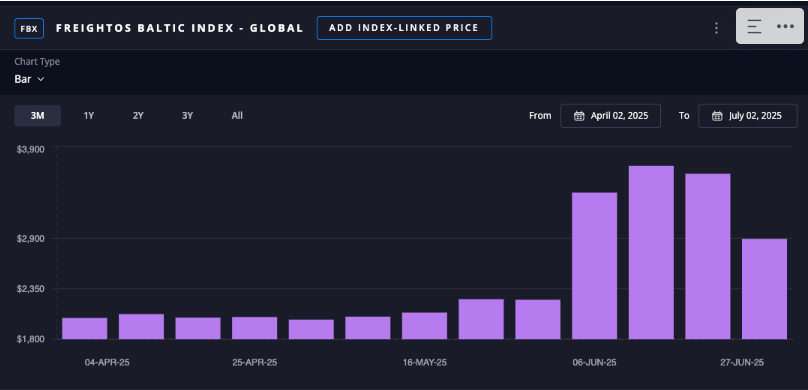Click the Freightos Baltic Index - Global title
This screenshot has height=390, width=808.
pos(179,28)
